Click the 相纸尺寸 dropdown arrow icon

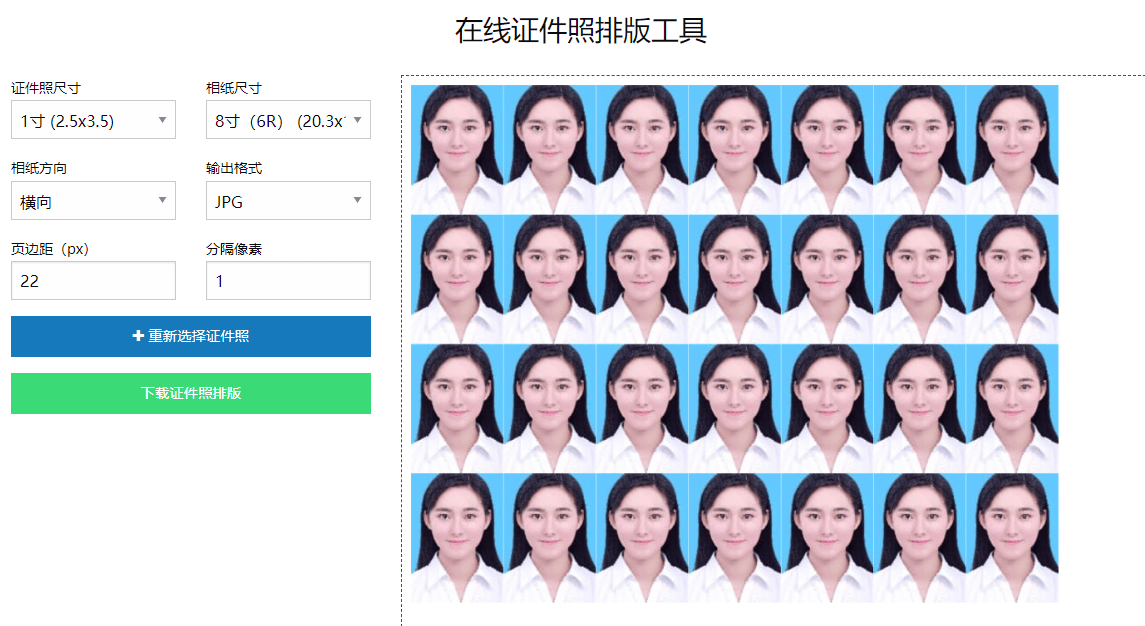[x=358, y=119]
